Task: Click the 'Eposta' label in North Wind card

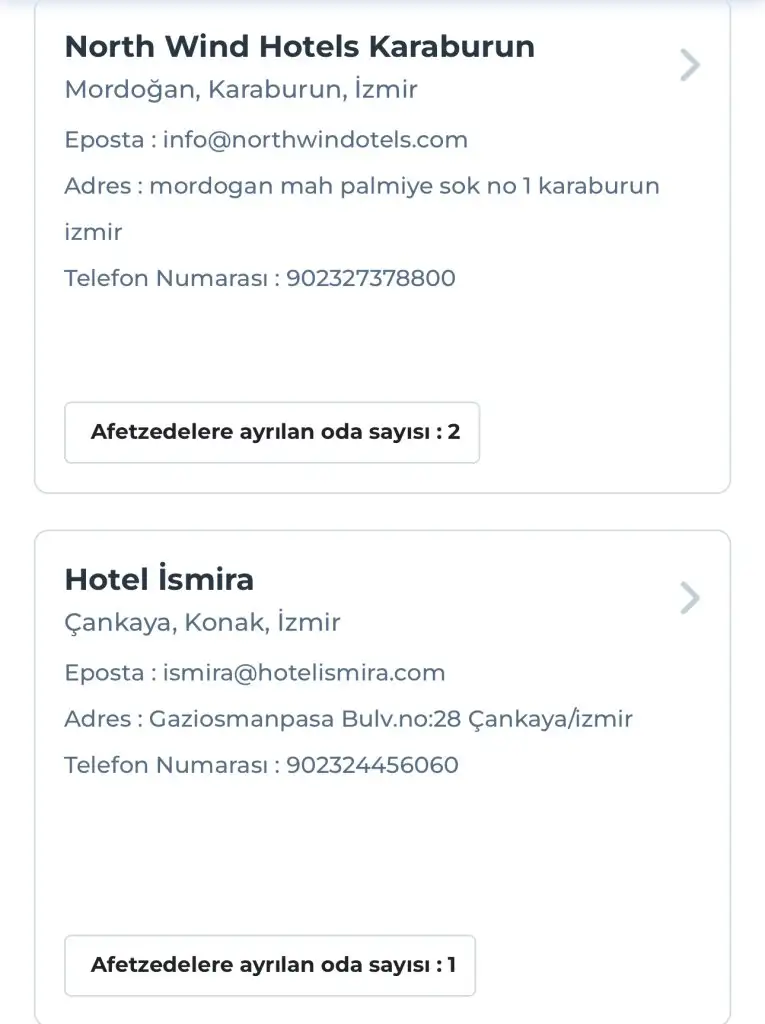Action: pyautogui.click(x=104, y=140)
